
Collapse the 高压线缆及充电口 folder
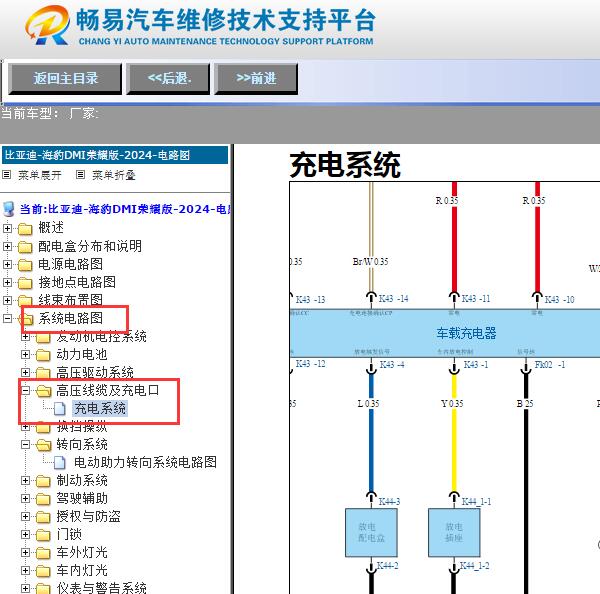point(25,391)
